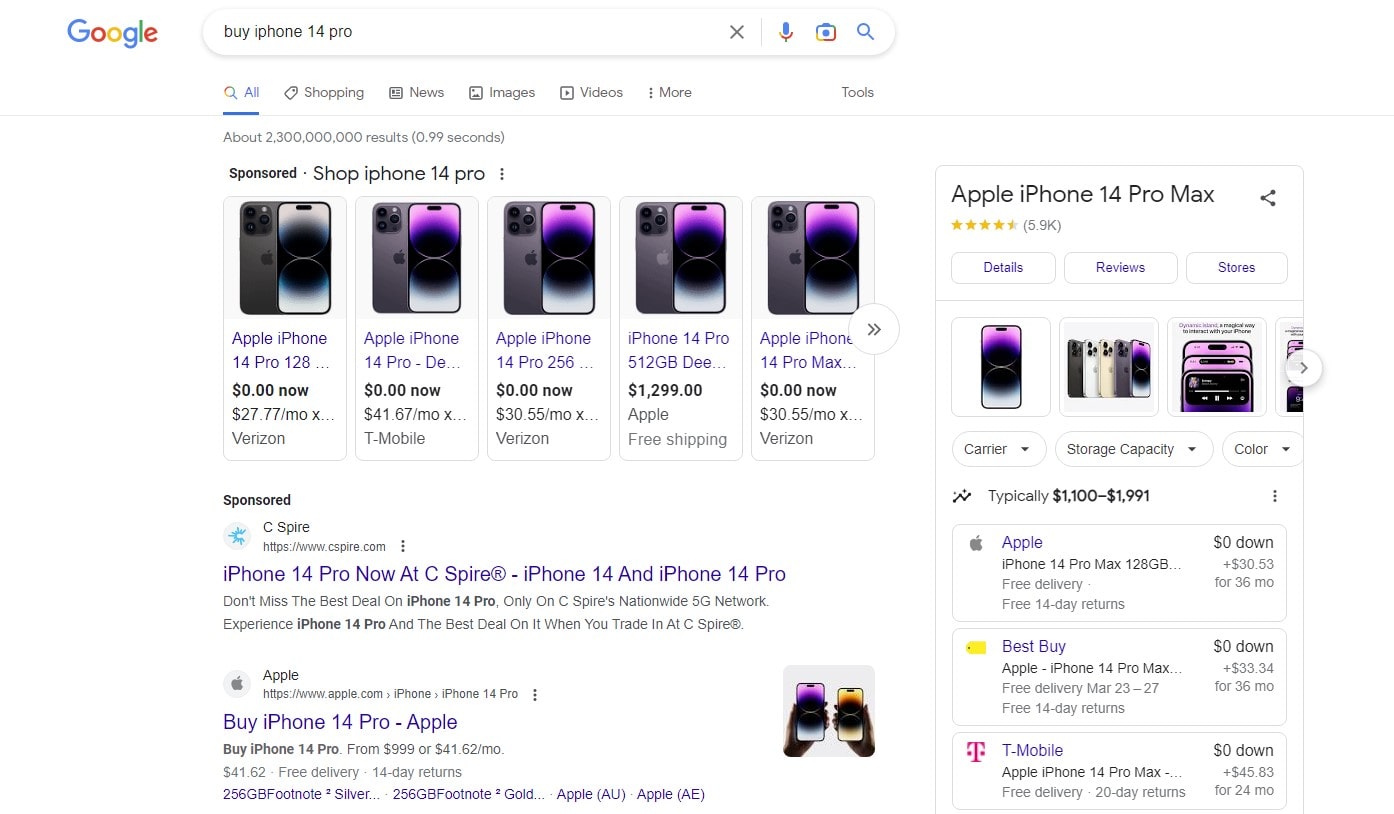The width and height of the screenshot is (1394, 814).
Task: Expand the Color filter dropdown
Action: [1262, 449]
